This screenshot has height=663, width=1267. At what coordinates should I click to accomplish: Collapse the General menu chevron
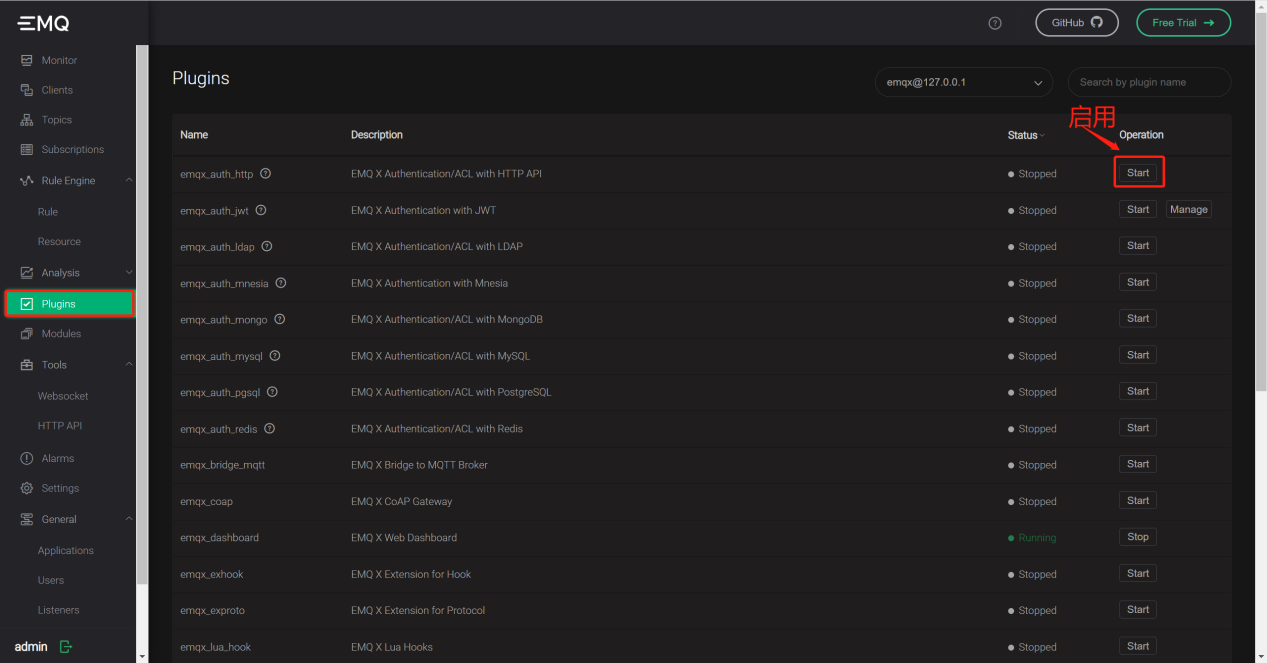[x=129, y=519]
